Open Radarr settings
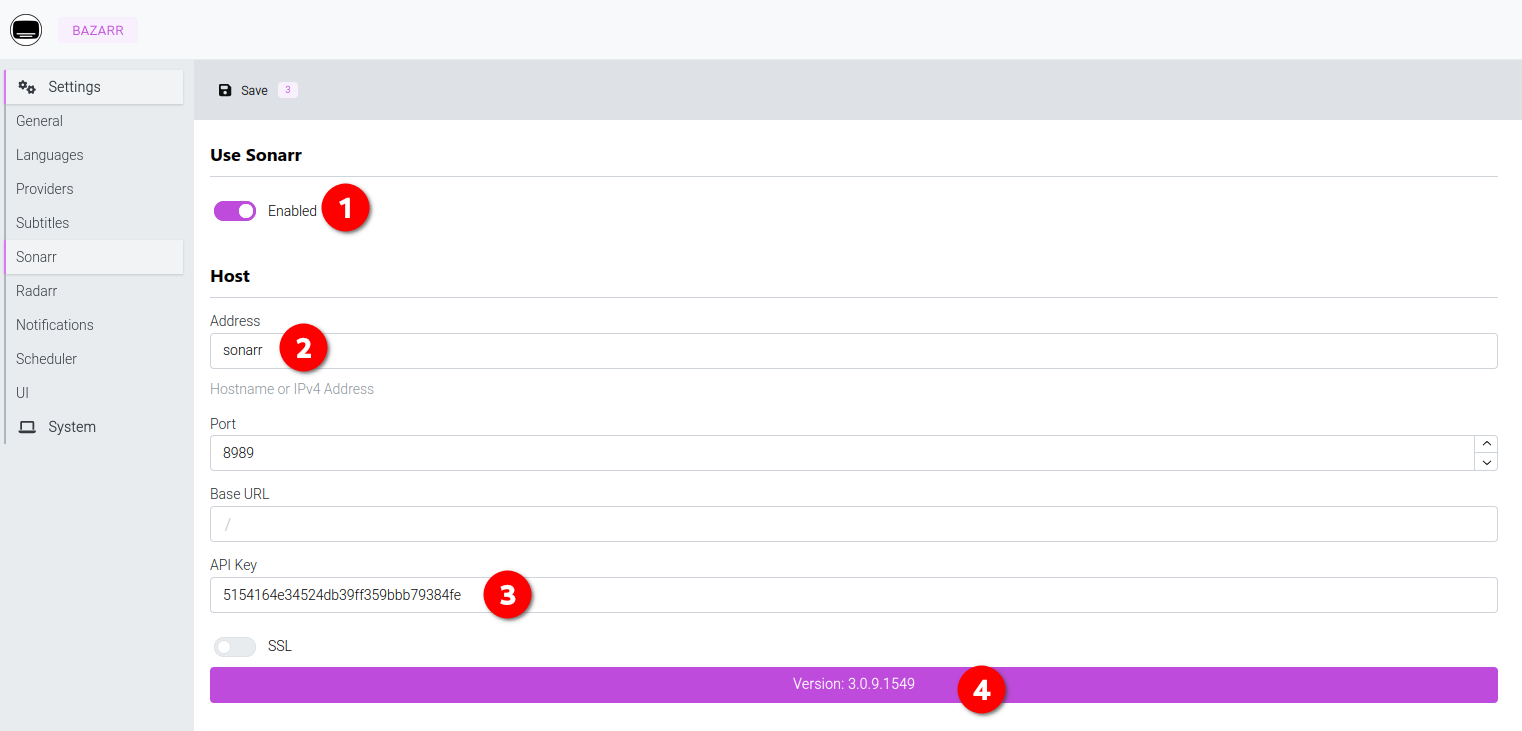The width and height of the screenshot is (1522, 731). point(94,291)
